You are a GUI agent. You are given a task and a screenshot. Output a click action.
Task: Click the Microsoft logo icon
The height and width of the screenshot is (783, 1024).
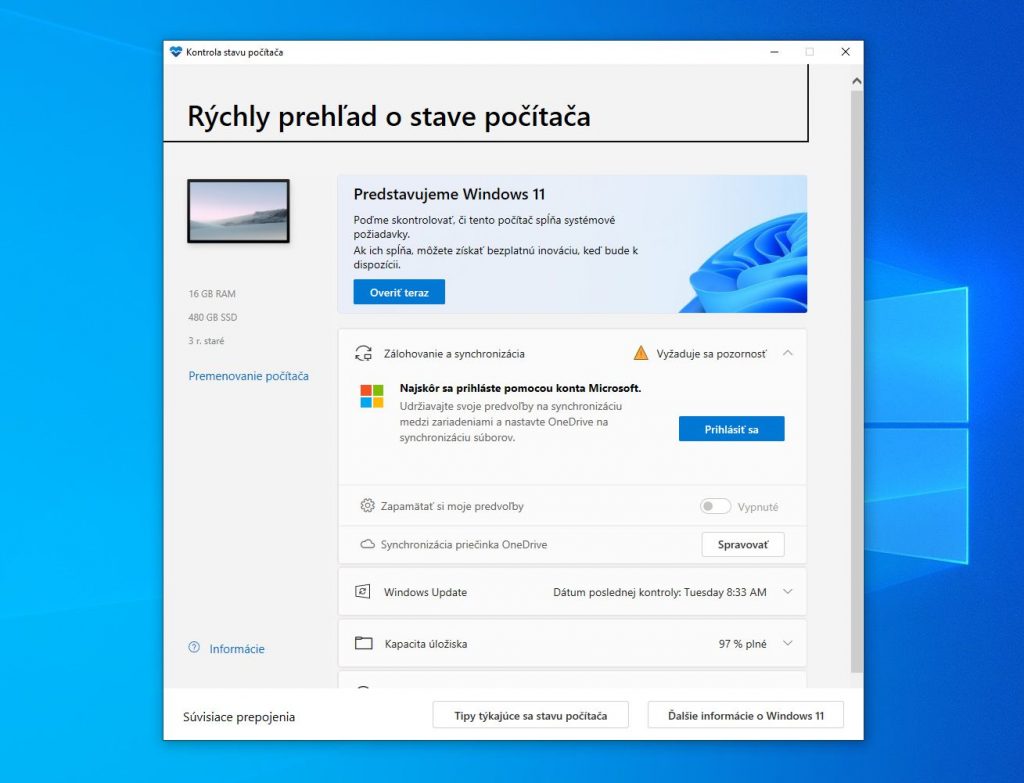pyautogui.click(x=372, y=396)
